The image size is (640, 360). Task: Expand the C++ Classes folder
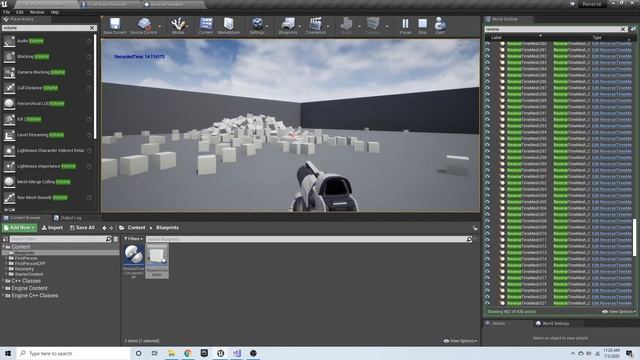click(3, 281)
